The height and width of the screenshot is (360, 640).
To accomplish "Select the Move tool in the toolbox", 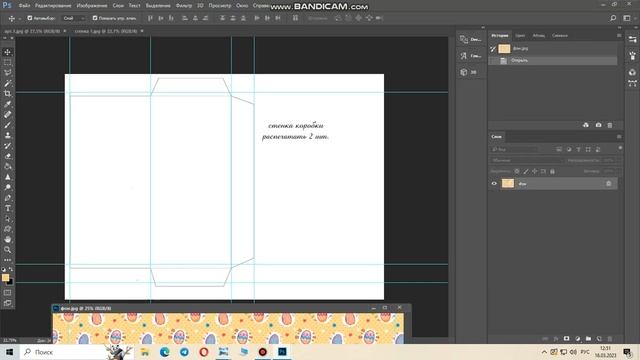I will (x=7, y=52).
